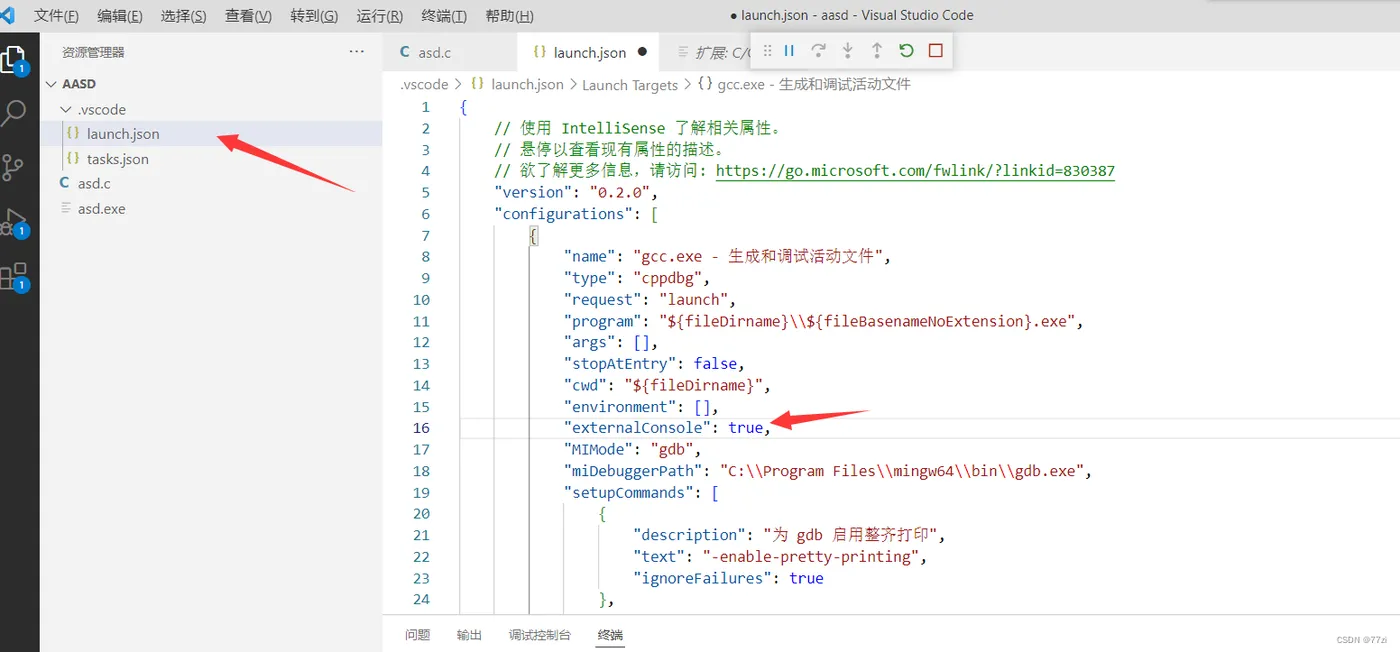Click the "-enable-pretty-printing" text value
Image resolution: width=1400 pixels, height=652 pixels.
tap(810, 557)
